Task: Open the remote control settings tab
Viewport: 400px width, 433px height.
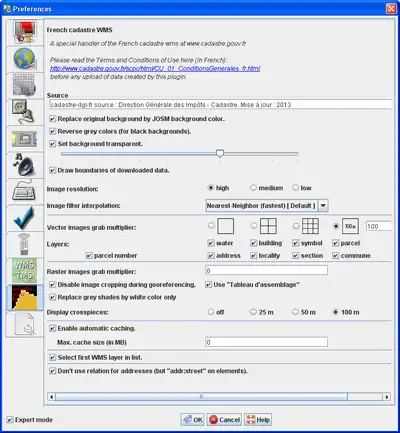Action: 24,245
